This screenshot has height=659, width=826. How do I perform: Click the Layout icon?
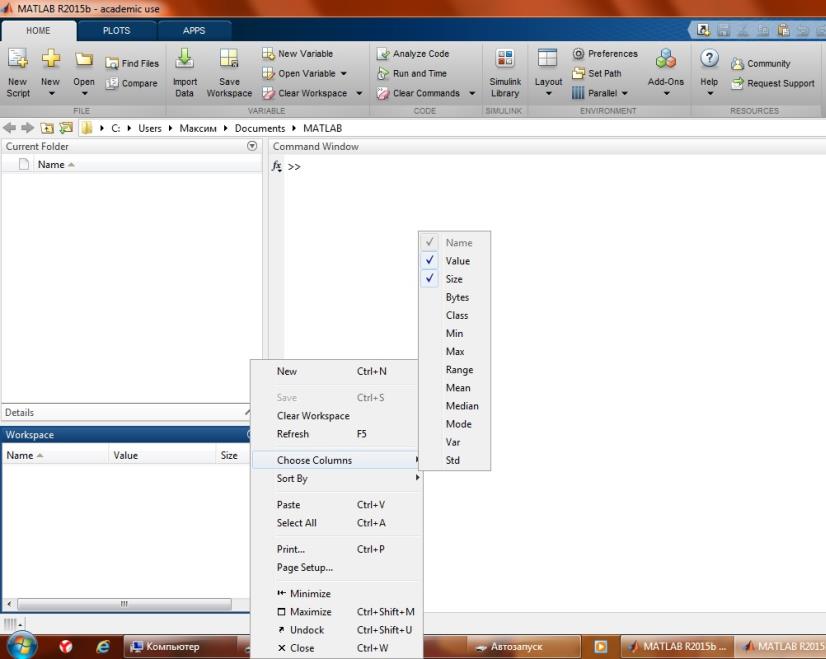click(x=547, y=58)
